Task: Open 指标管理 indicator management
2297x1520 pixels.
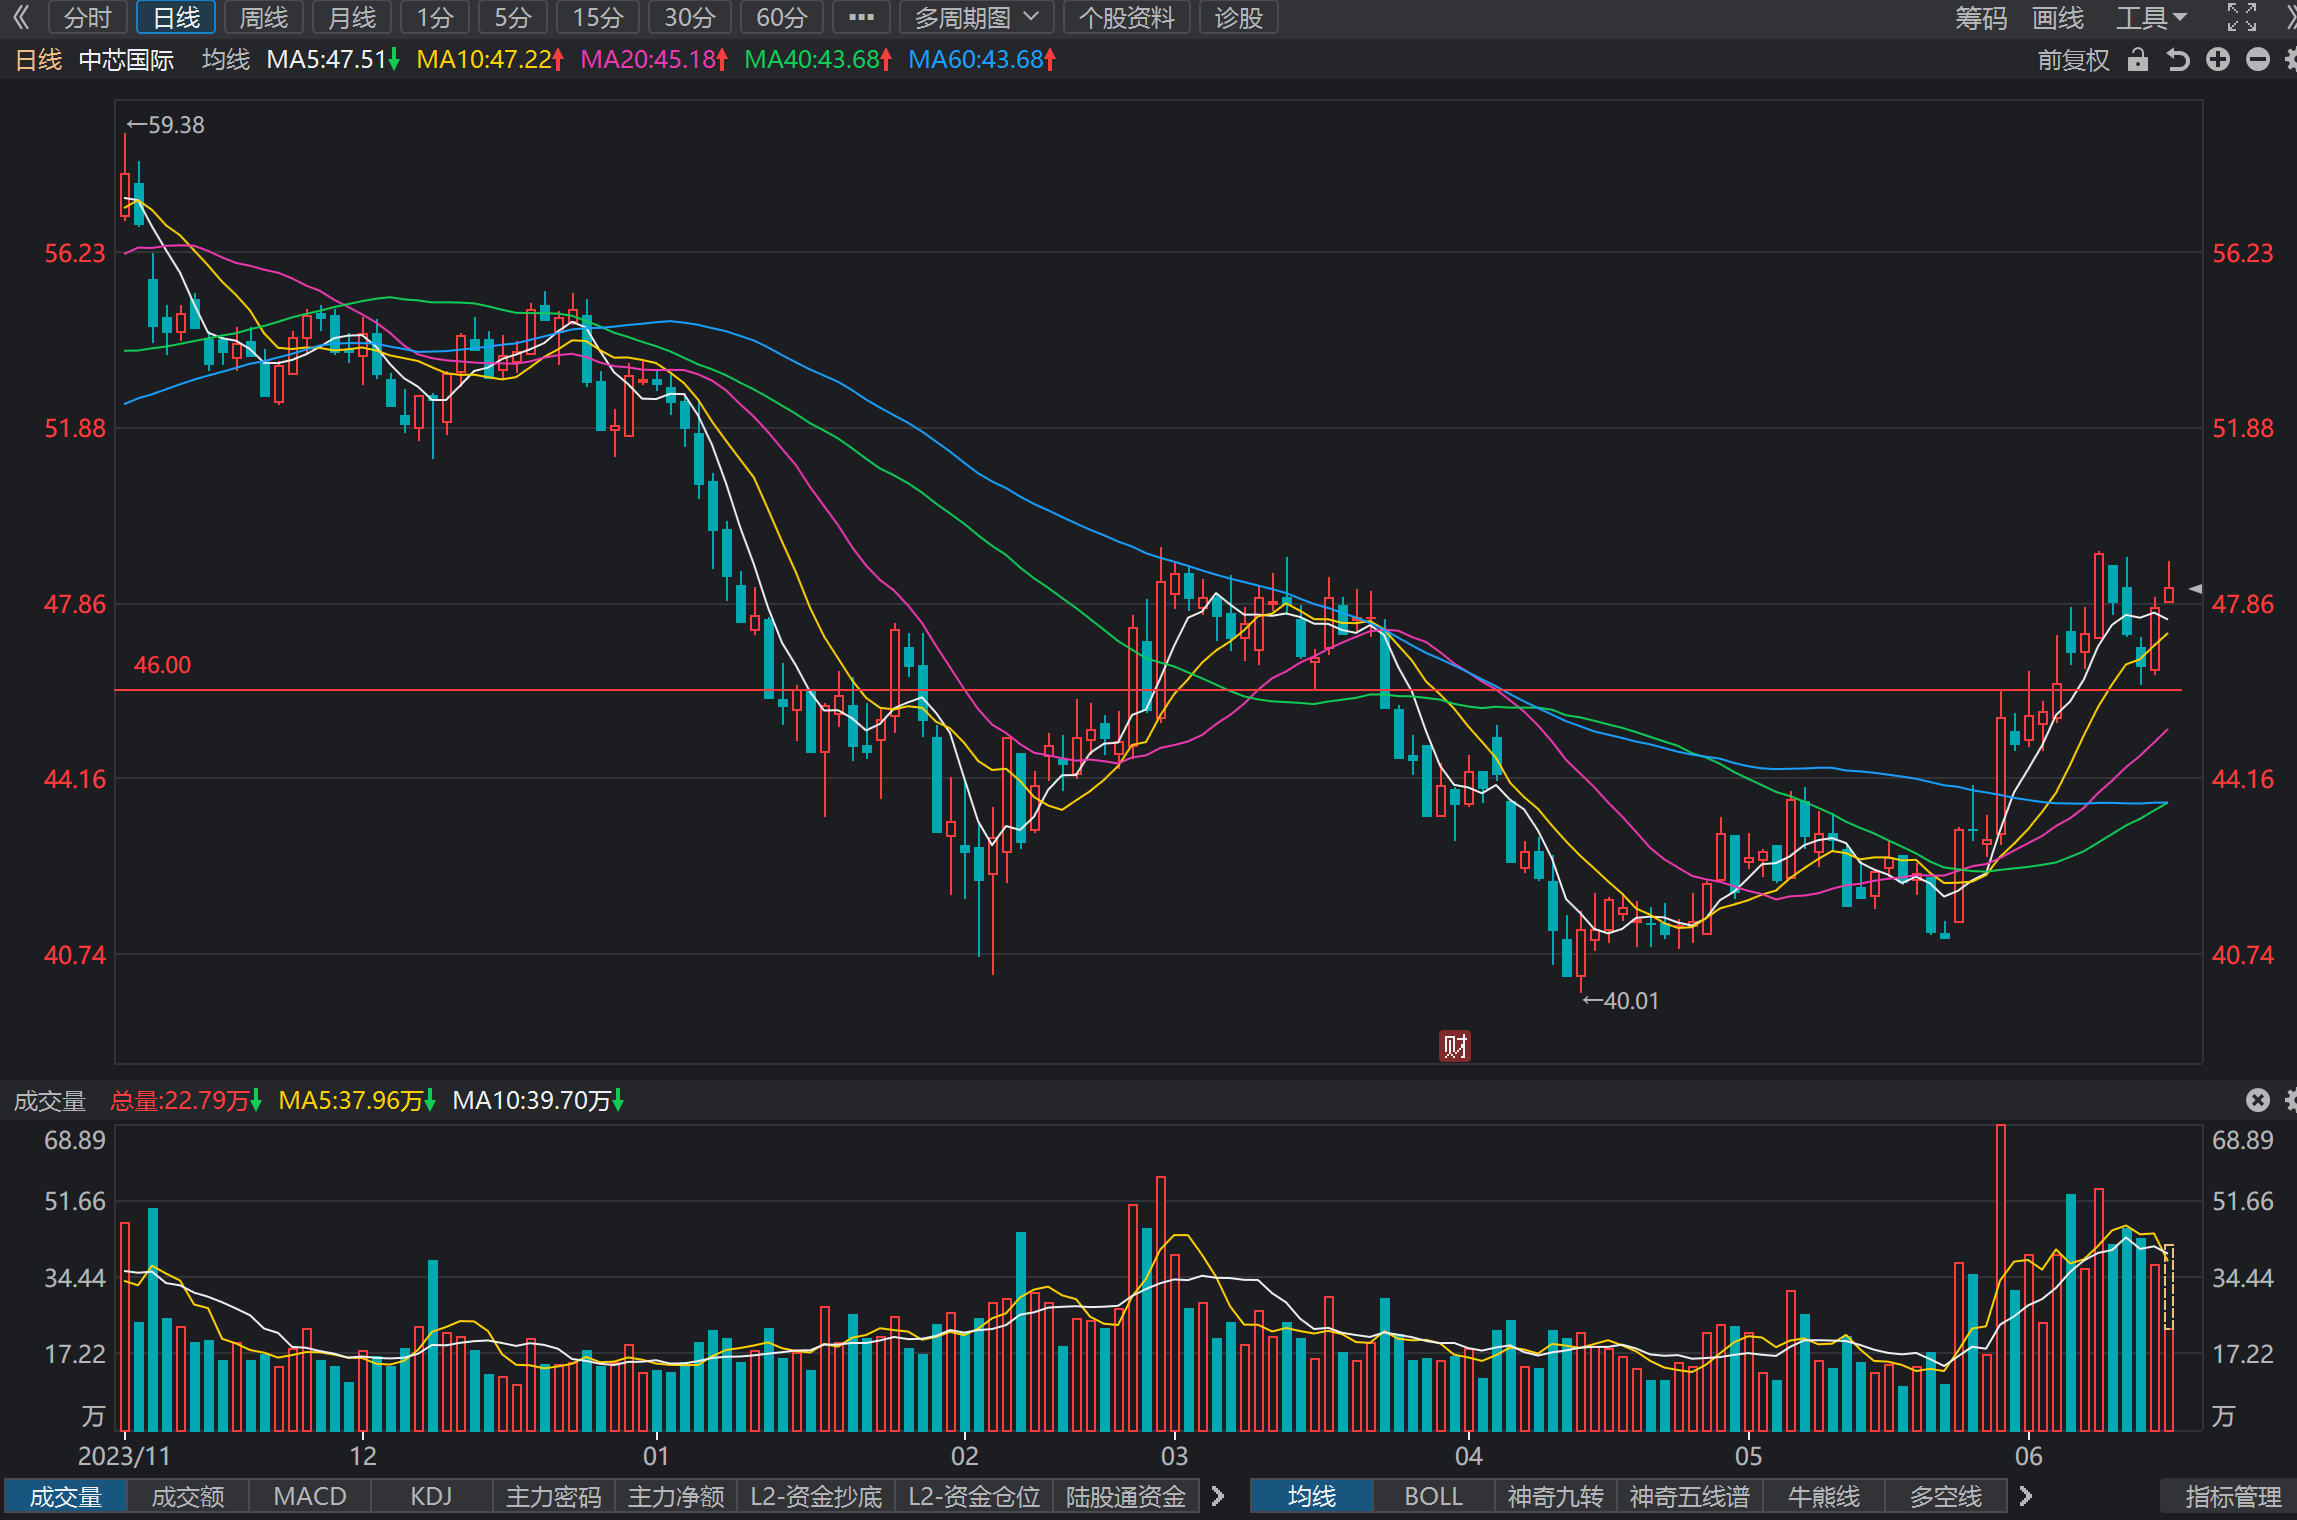Action: coord(2233,1497)
